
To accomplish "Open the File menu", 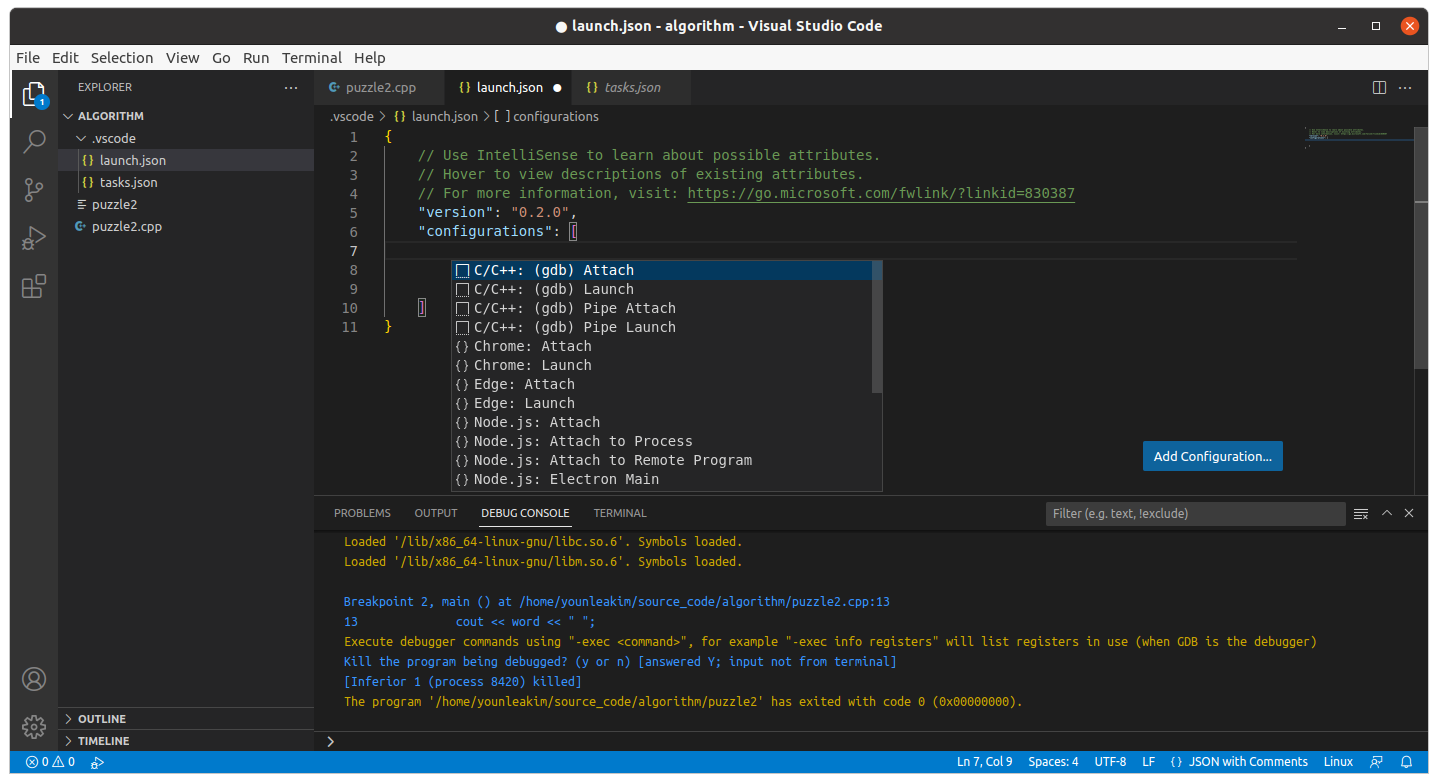I will pos(28,58).
